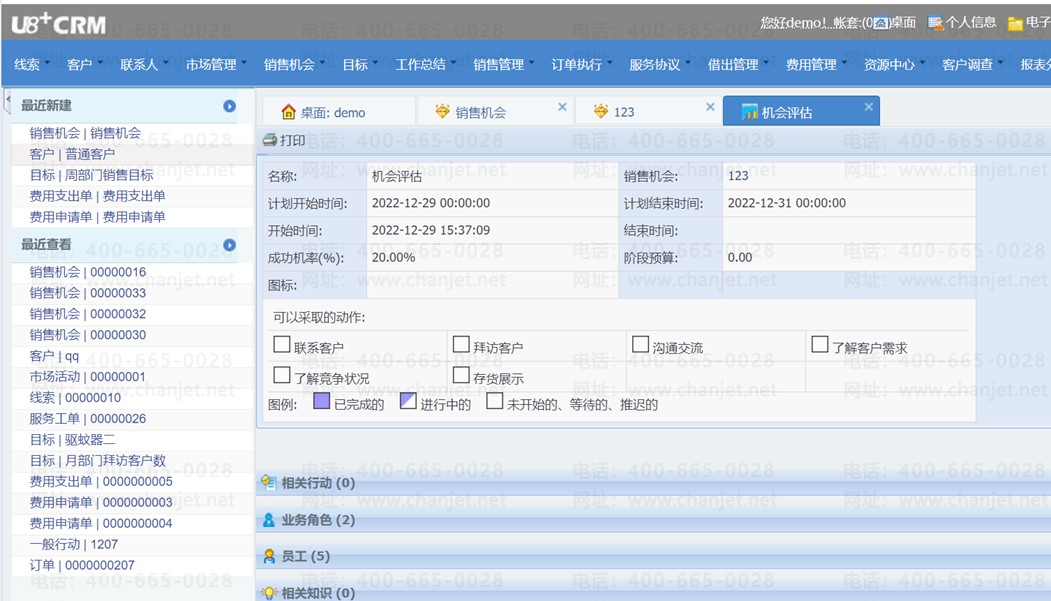Click the printer icon next to 打印

pyautogui.click(x=269, y=140)
